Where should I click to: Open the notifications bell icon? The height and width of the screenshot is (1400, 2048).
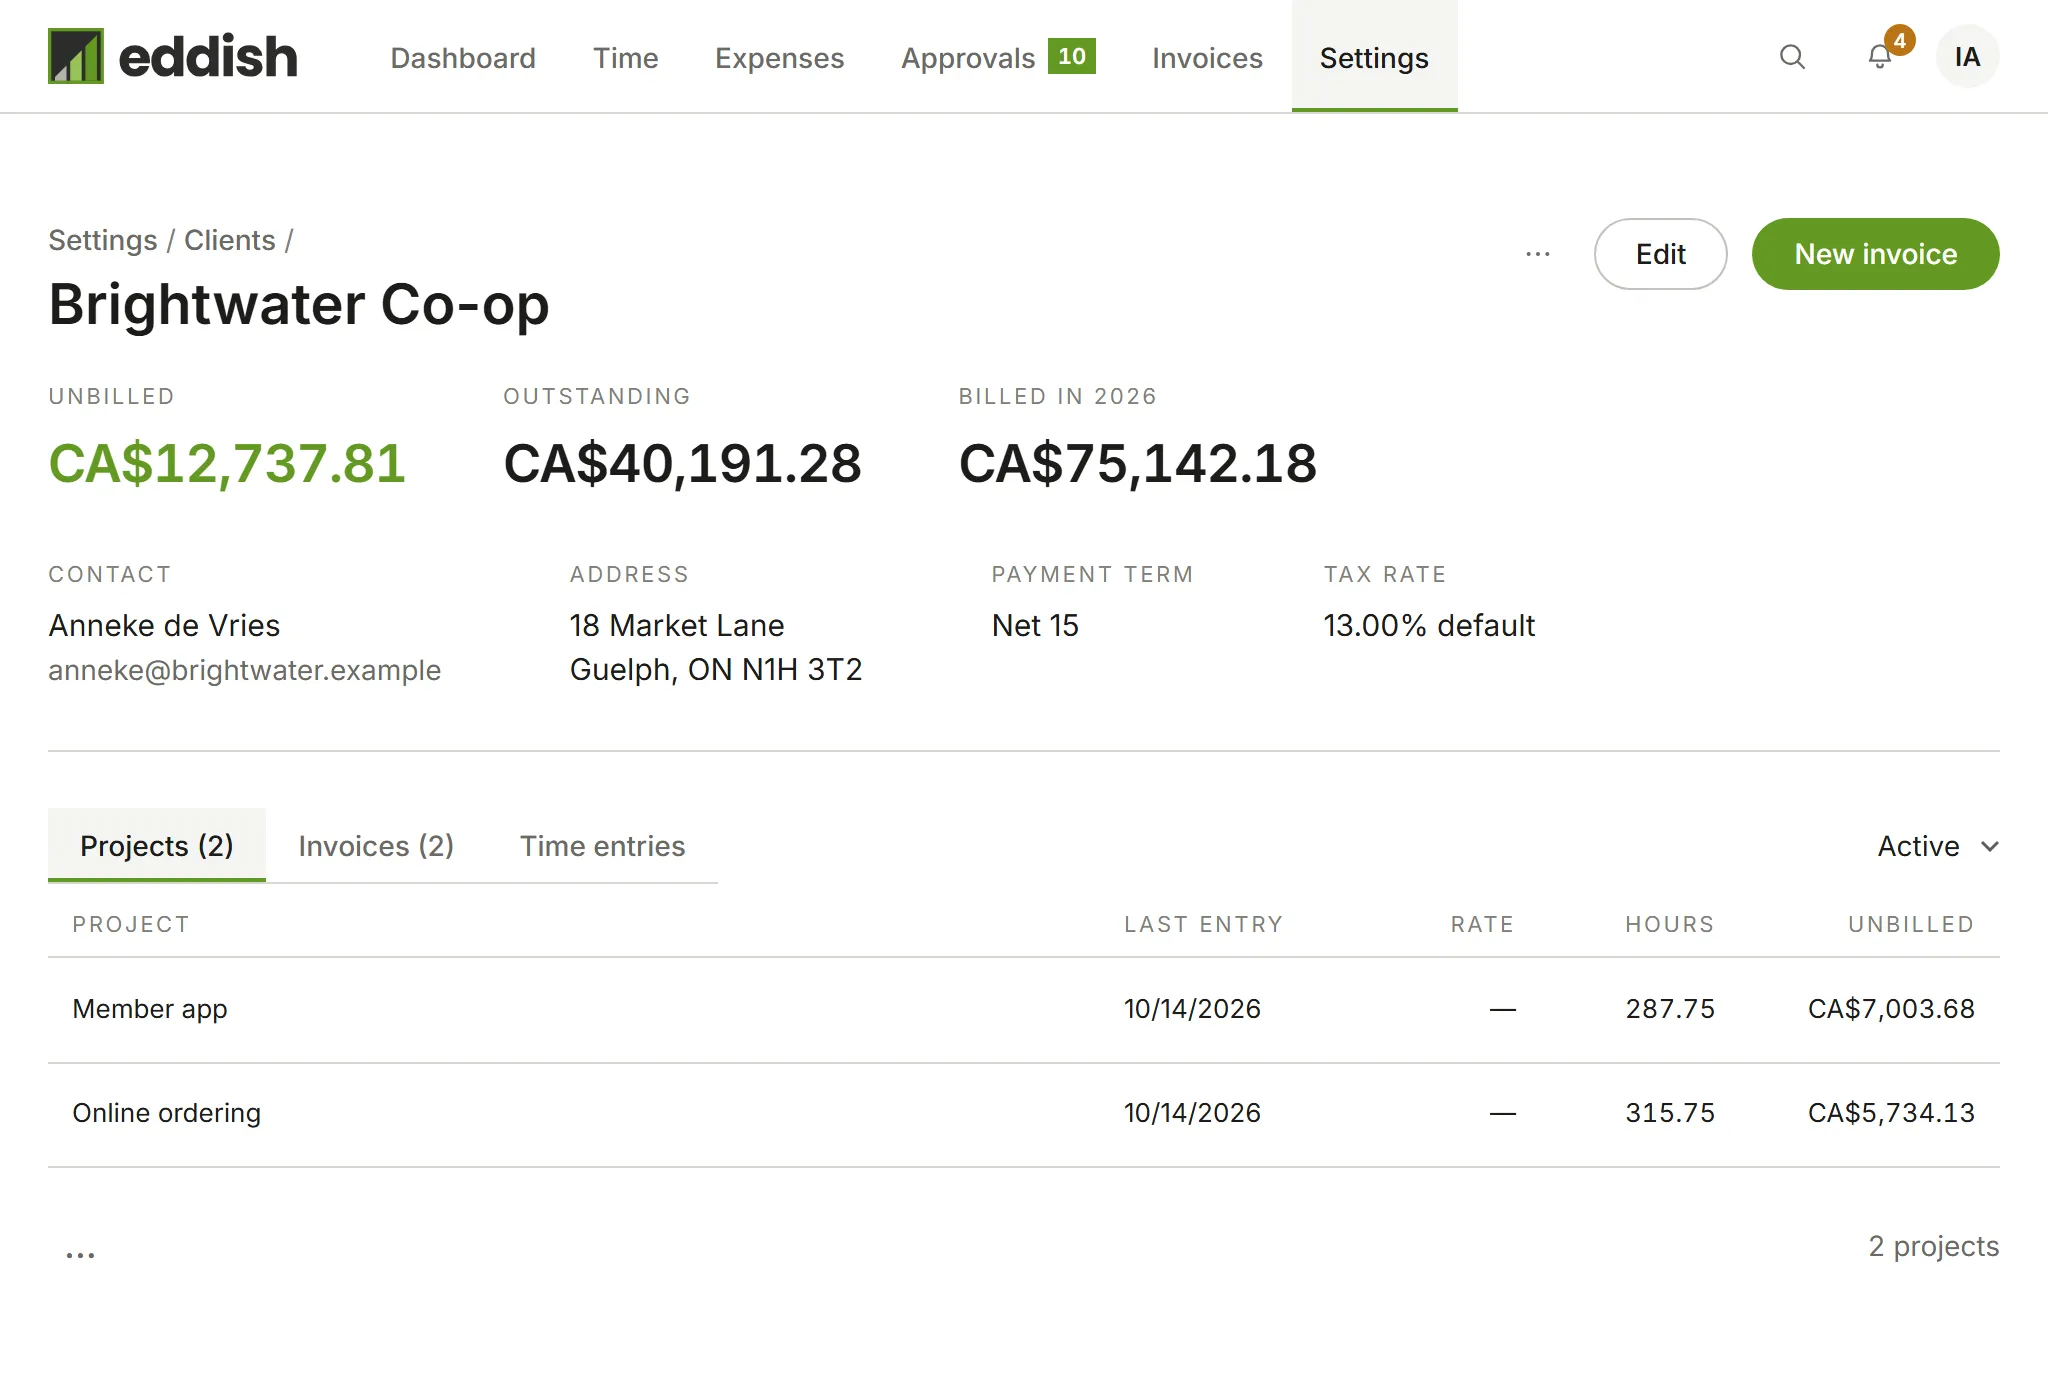(x=1880, y=57)
